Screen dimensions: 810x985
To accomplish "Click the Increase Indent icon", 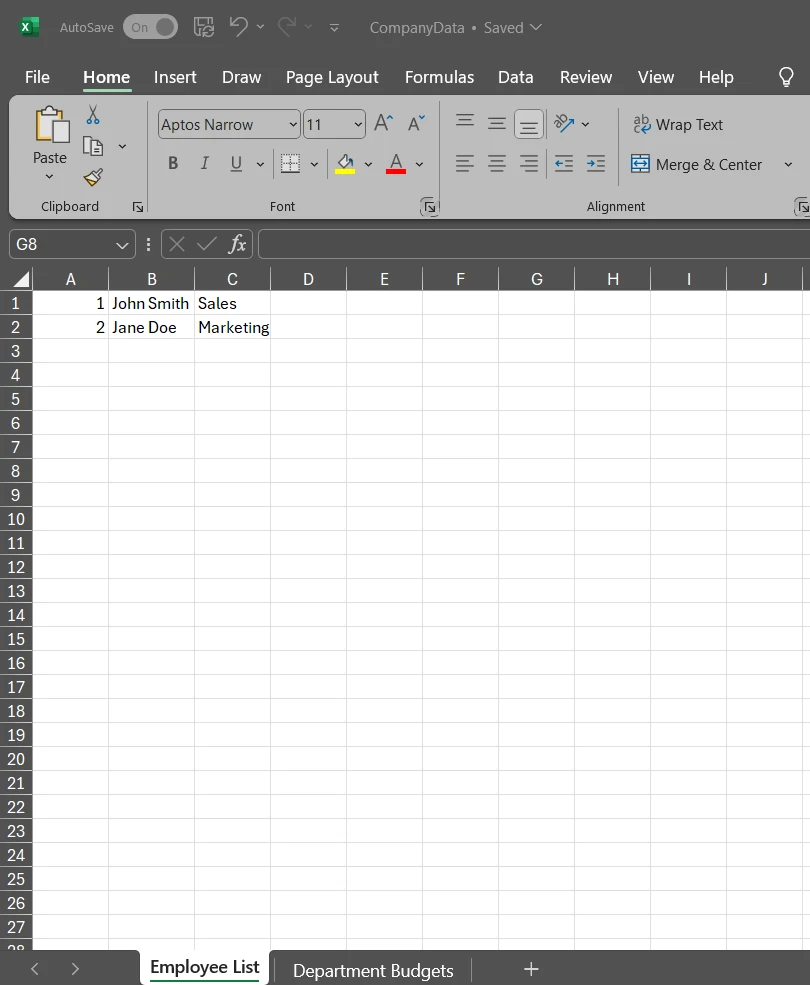I will [596, 164].
